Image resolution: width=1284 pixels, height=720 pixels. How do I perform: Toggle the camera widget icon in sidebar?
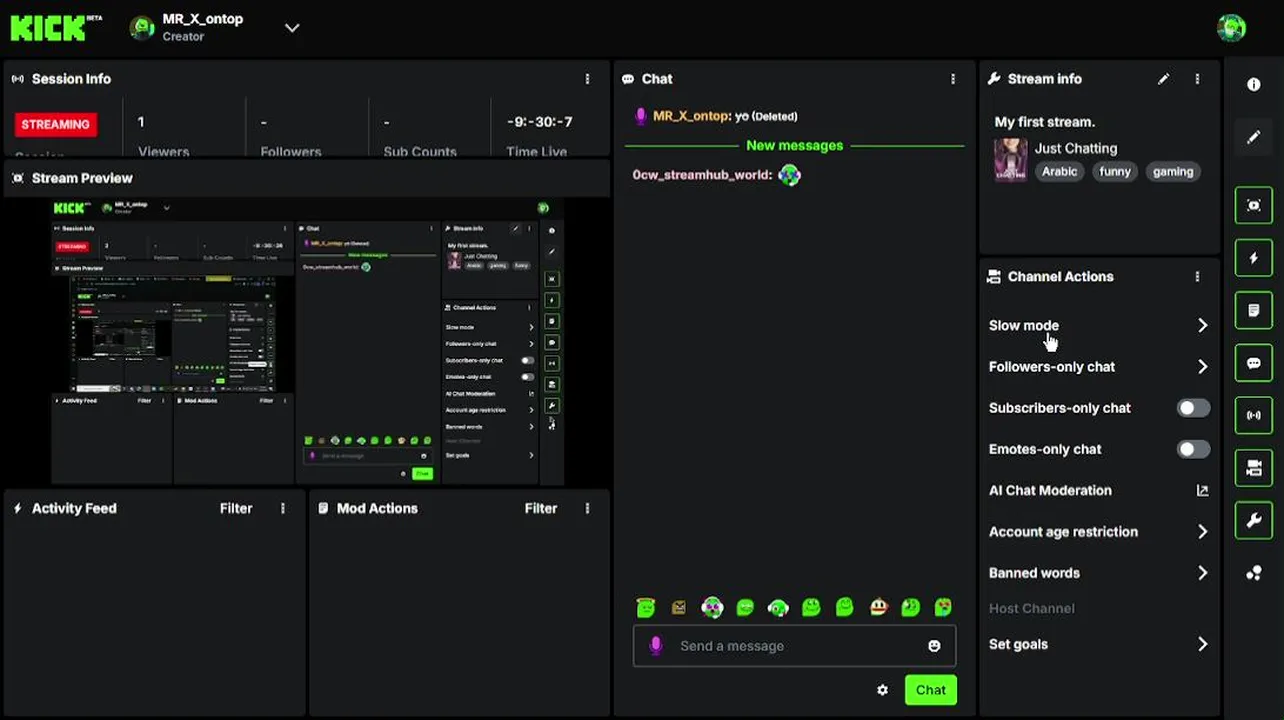tap(1253, 468)
